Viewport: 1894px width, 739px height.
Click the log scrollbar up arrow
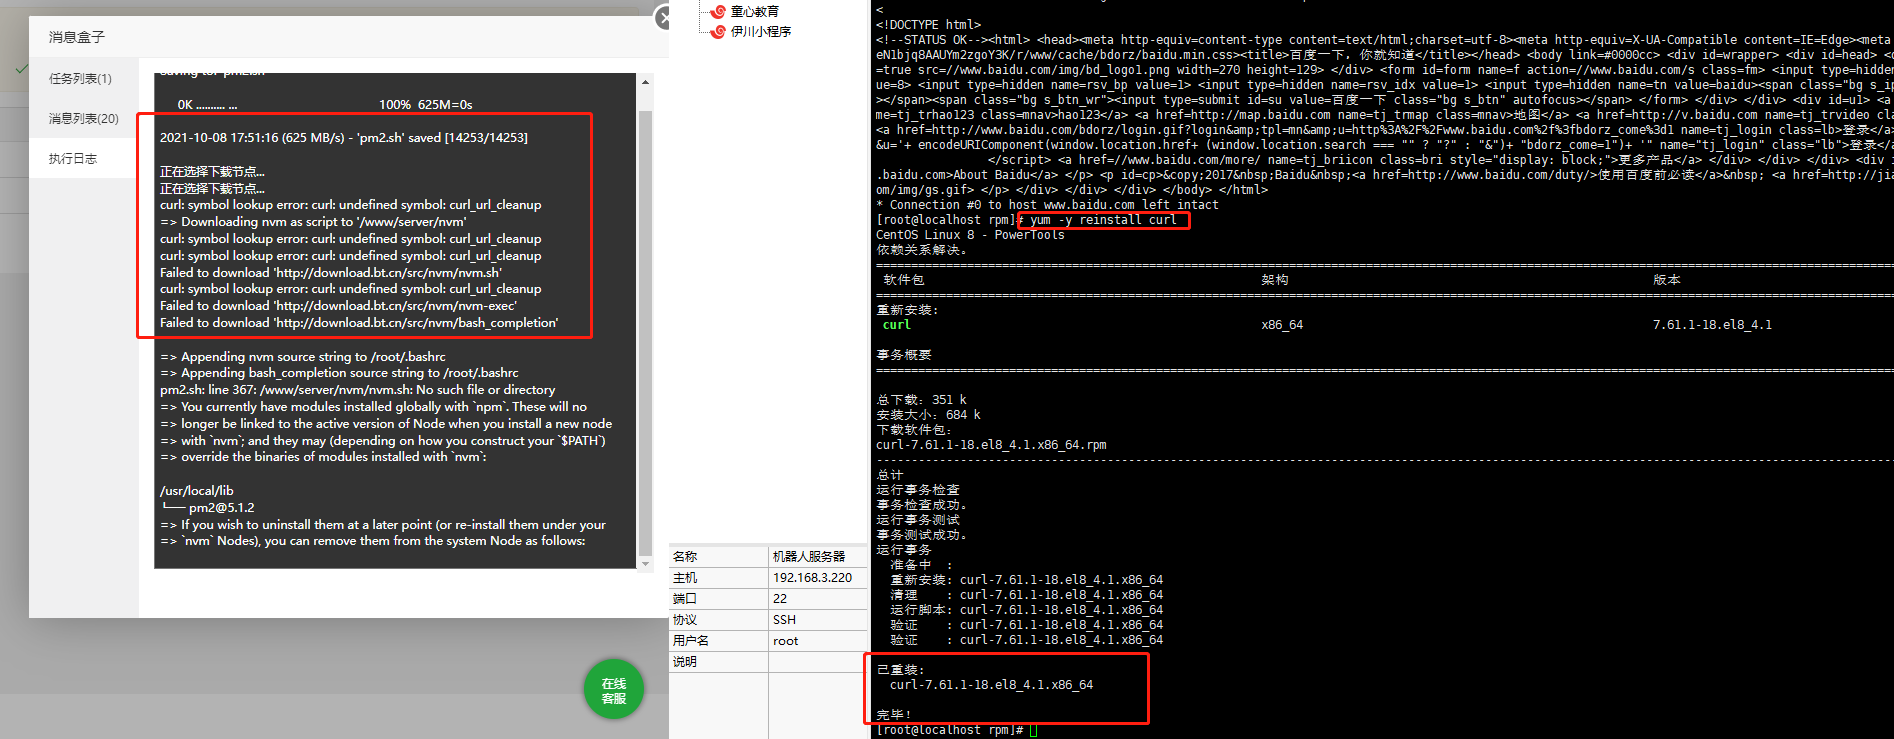tap(645, 82)
